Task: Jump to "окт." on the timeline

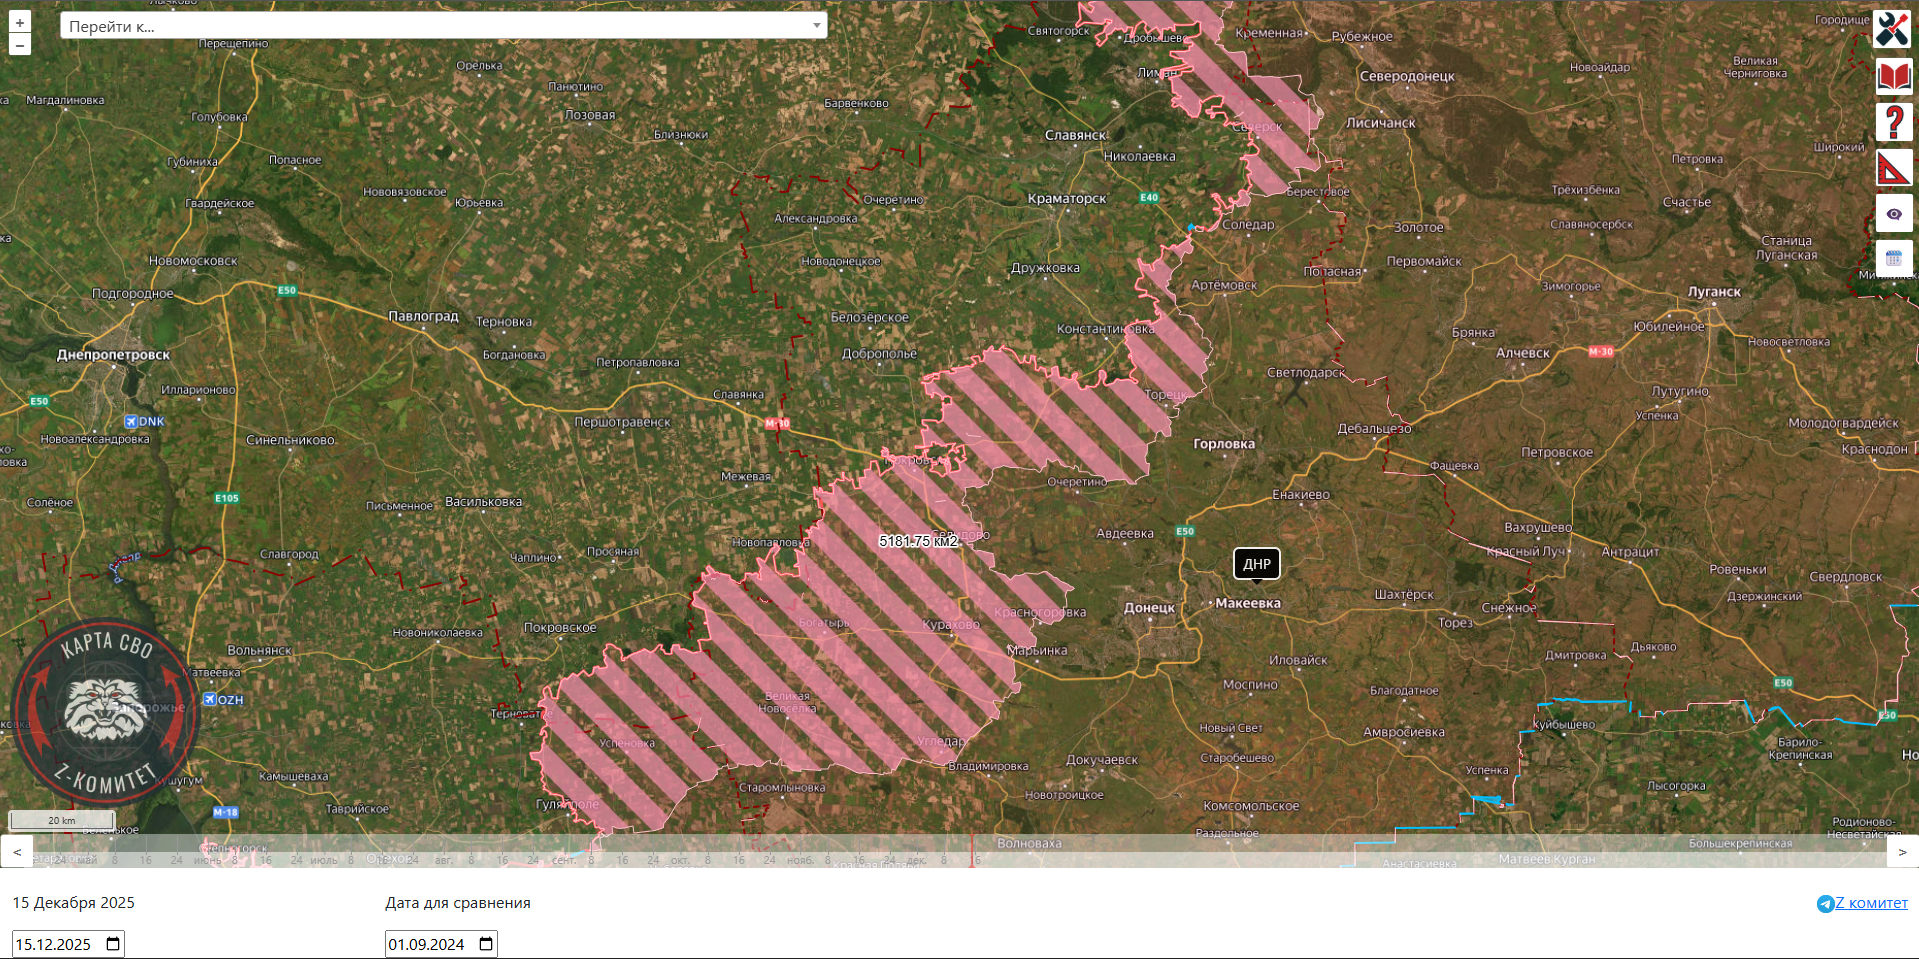Action: point(680,860)
